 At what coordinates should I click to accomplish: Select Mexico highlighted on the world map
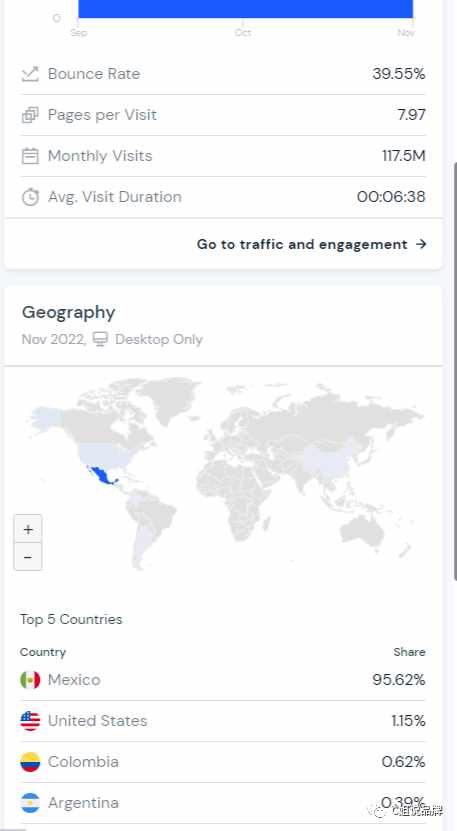(x=102, y=475)
